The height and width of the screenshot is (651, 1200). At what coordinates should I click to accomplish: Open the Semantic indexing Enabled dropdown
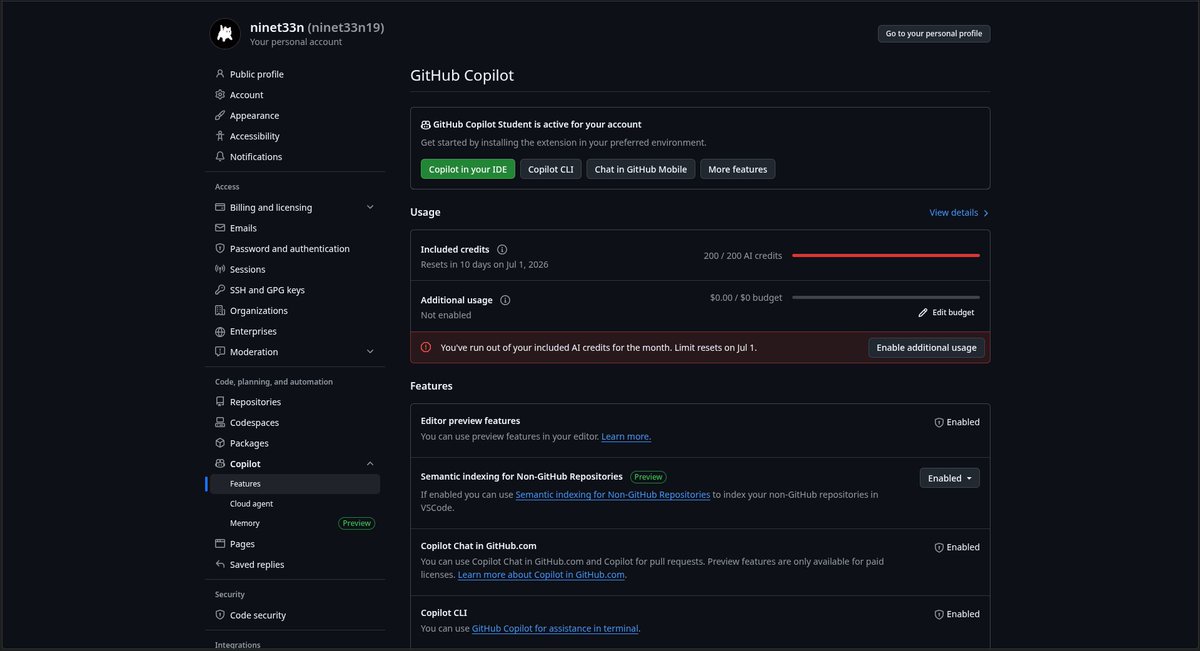tap(950, 478)
